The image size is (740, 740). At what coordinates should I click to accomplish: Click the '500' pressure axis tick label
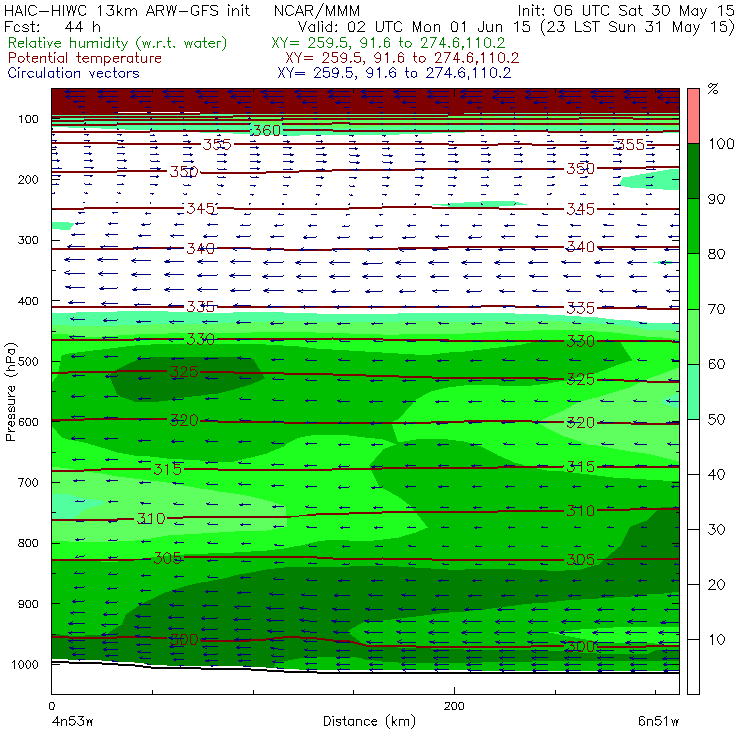click(28, 361)
